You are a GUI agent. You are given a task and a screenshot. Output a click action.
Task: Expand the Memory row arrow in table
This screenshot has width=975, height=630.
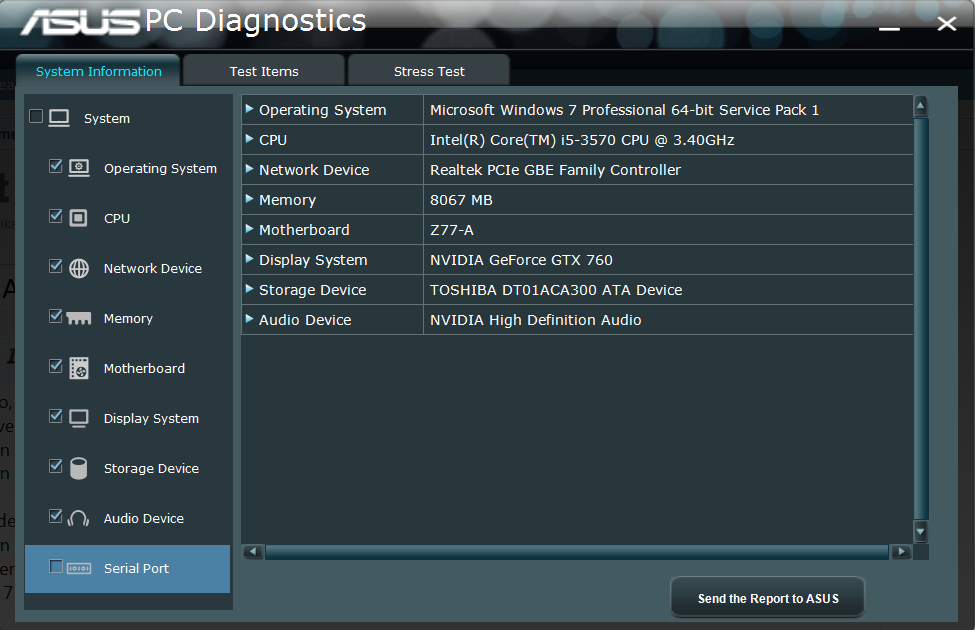(249, 199)
